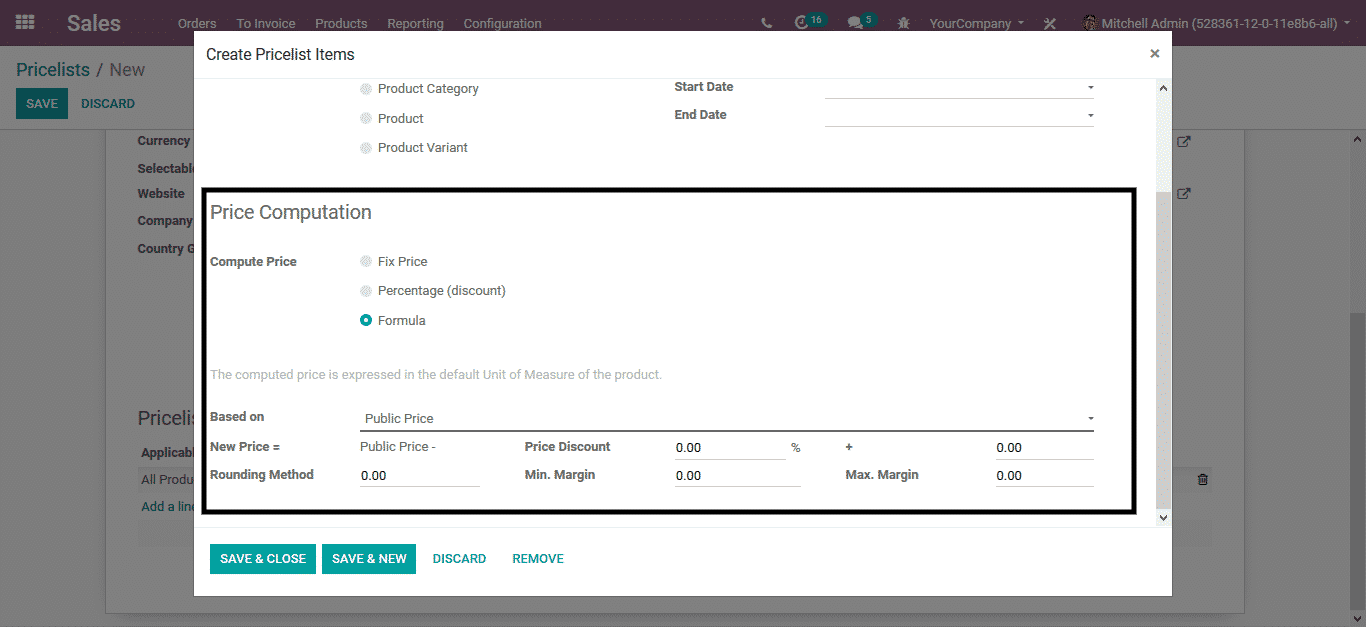
Task: Open the conversations chat icon showing 5
Action: 855,23
